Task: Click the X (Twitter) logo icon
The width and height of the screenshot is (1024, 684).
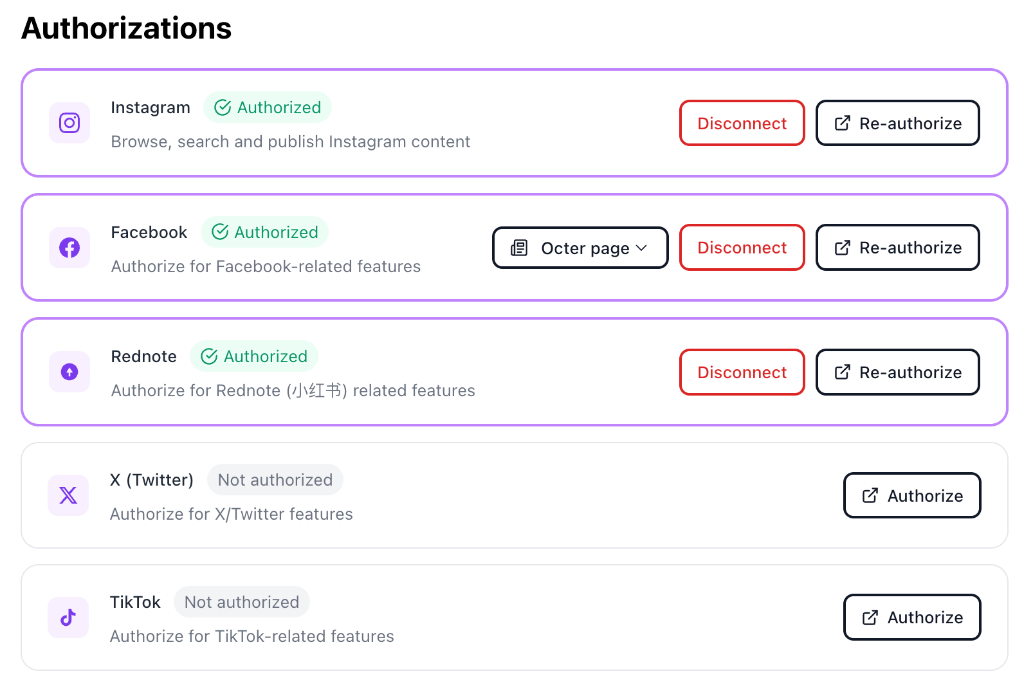Action: point(68,495)
